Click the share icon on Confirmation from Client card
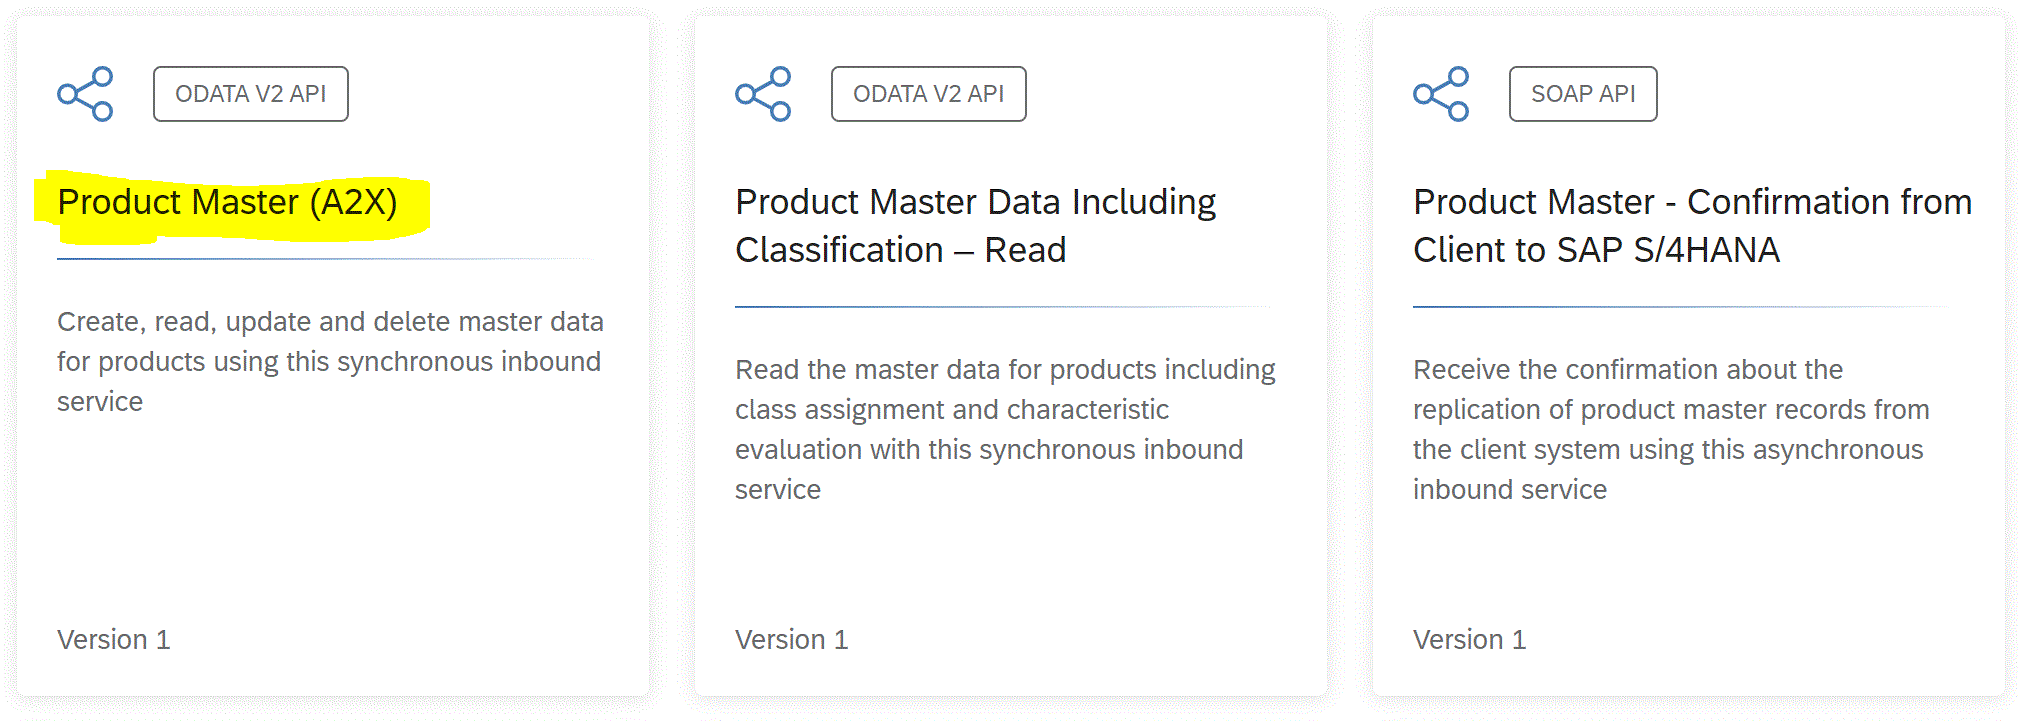2021x721 pixels. pos(1441,94)
